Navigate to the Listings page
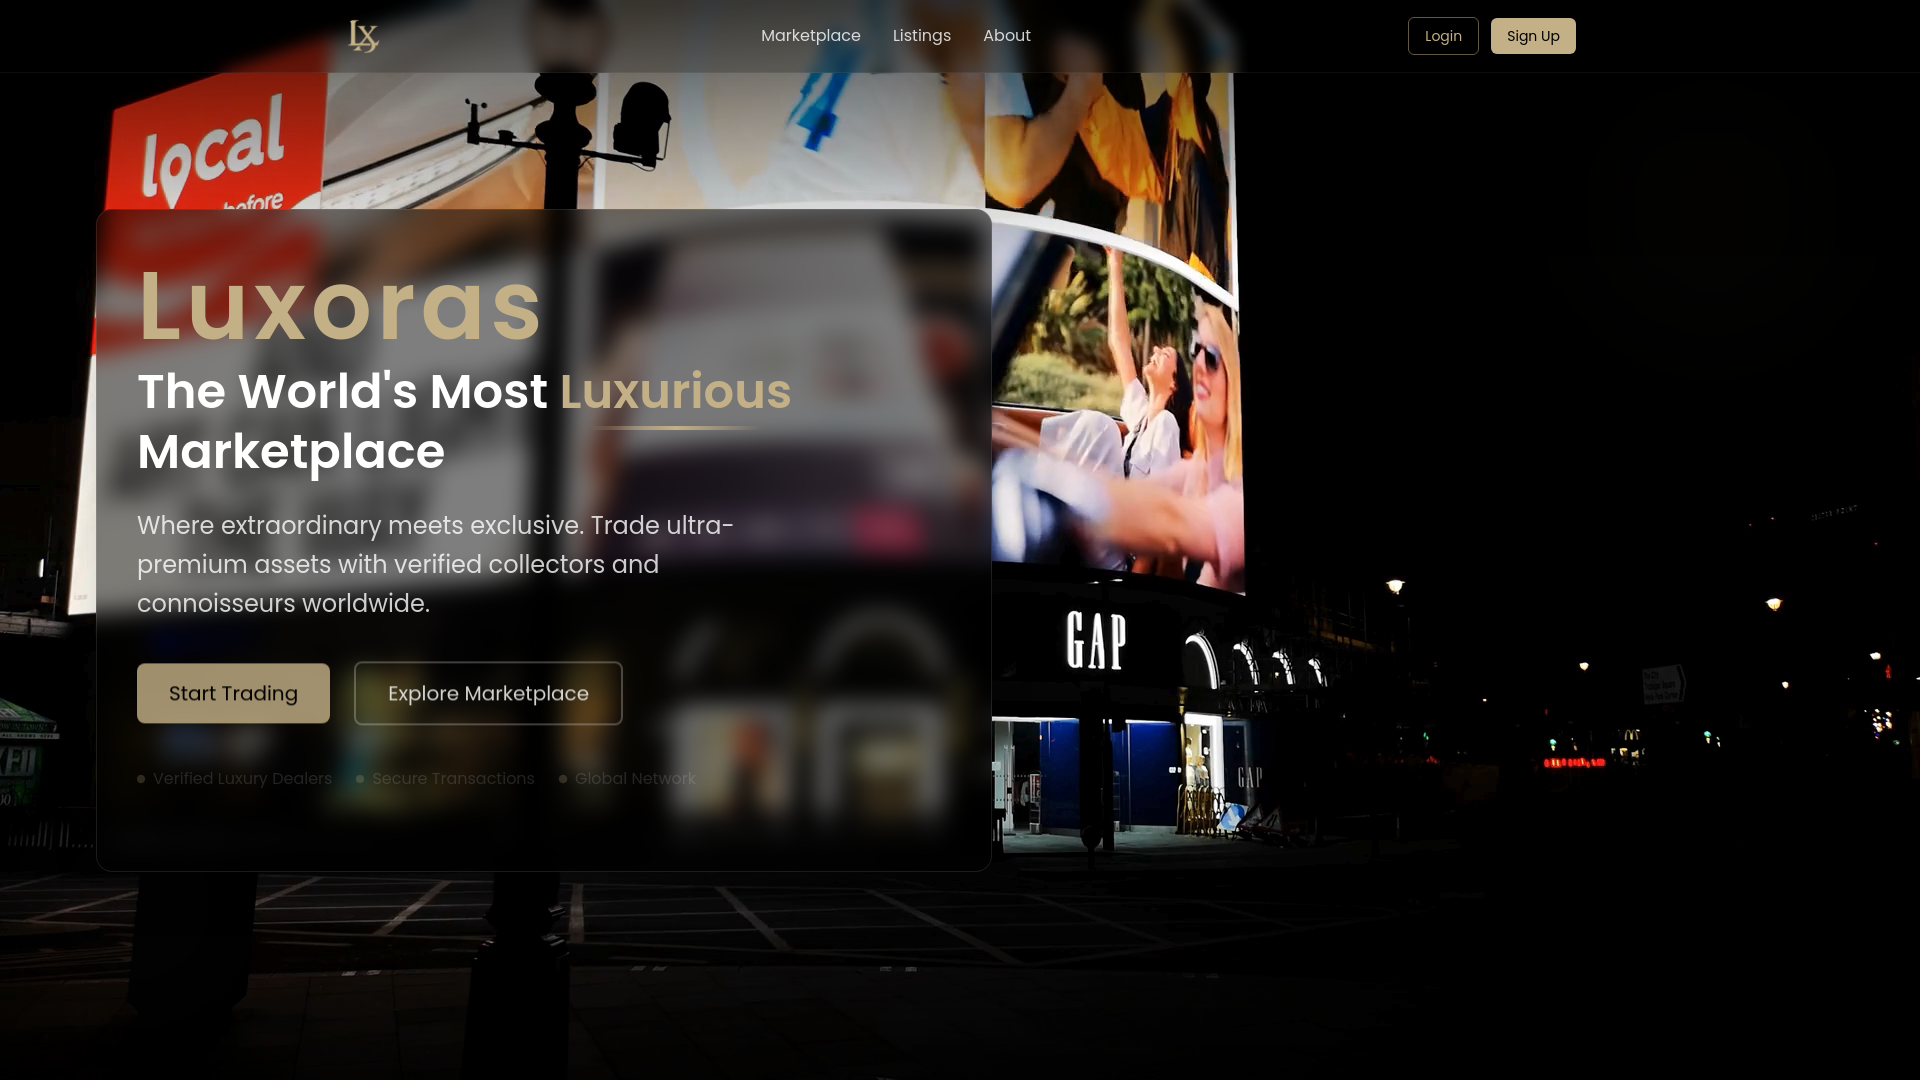The image size is (1920, 1080). 921,35
